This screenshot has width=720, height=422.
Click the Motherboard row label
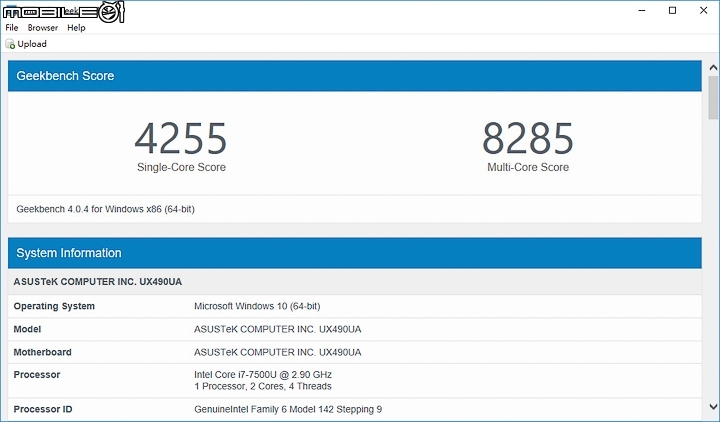pyautogui.click(x=42, y=352)
